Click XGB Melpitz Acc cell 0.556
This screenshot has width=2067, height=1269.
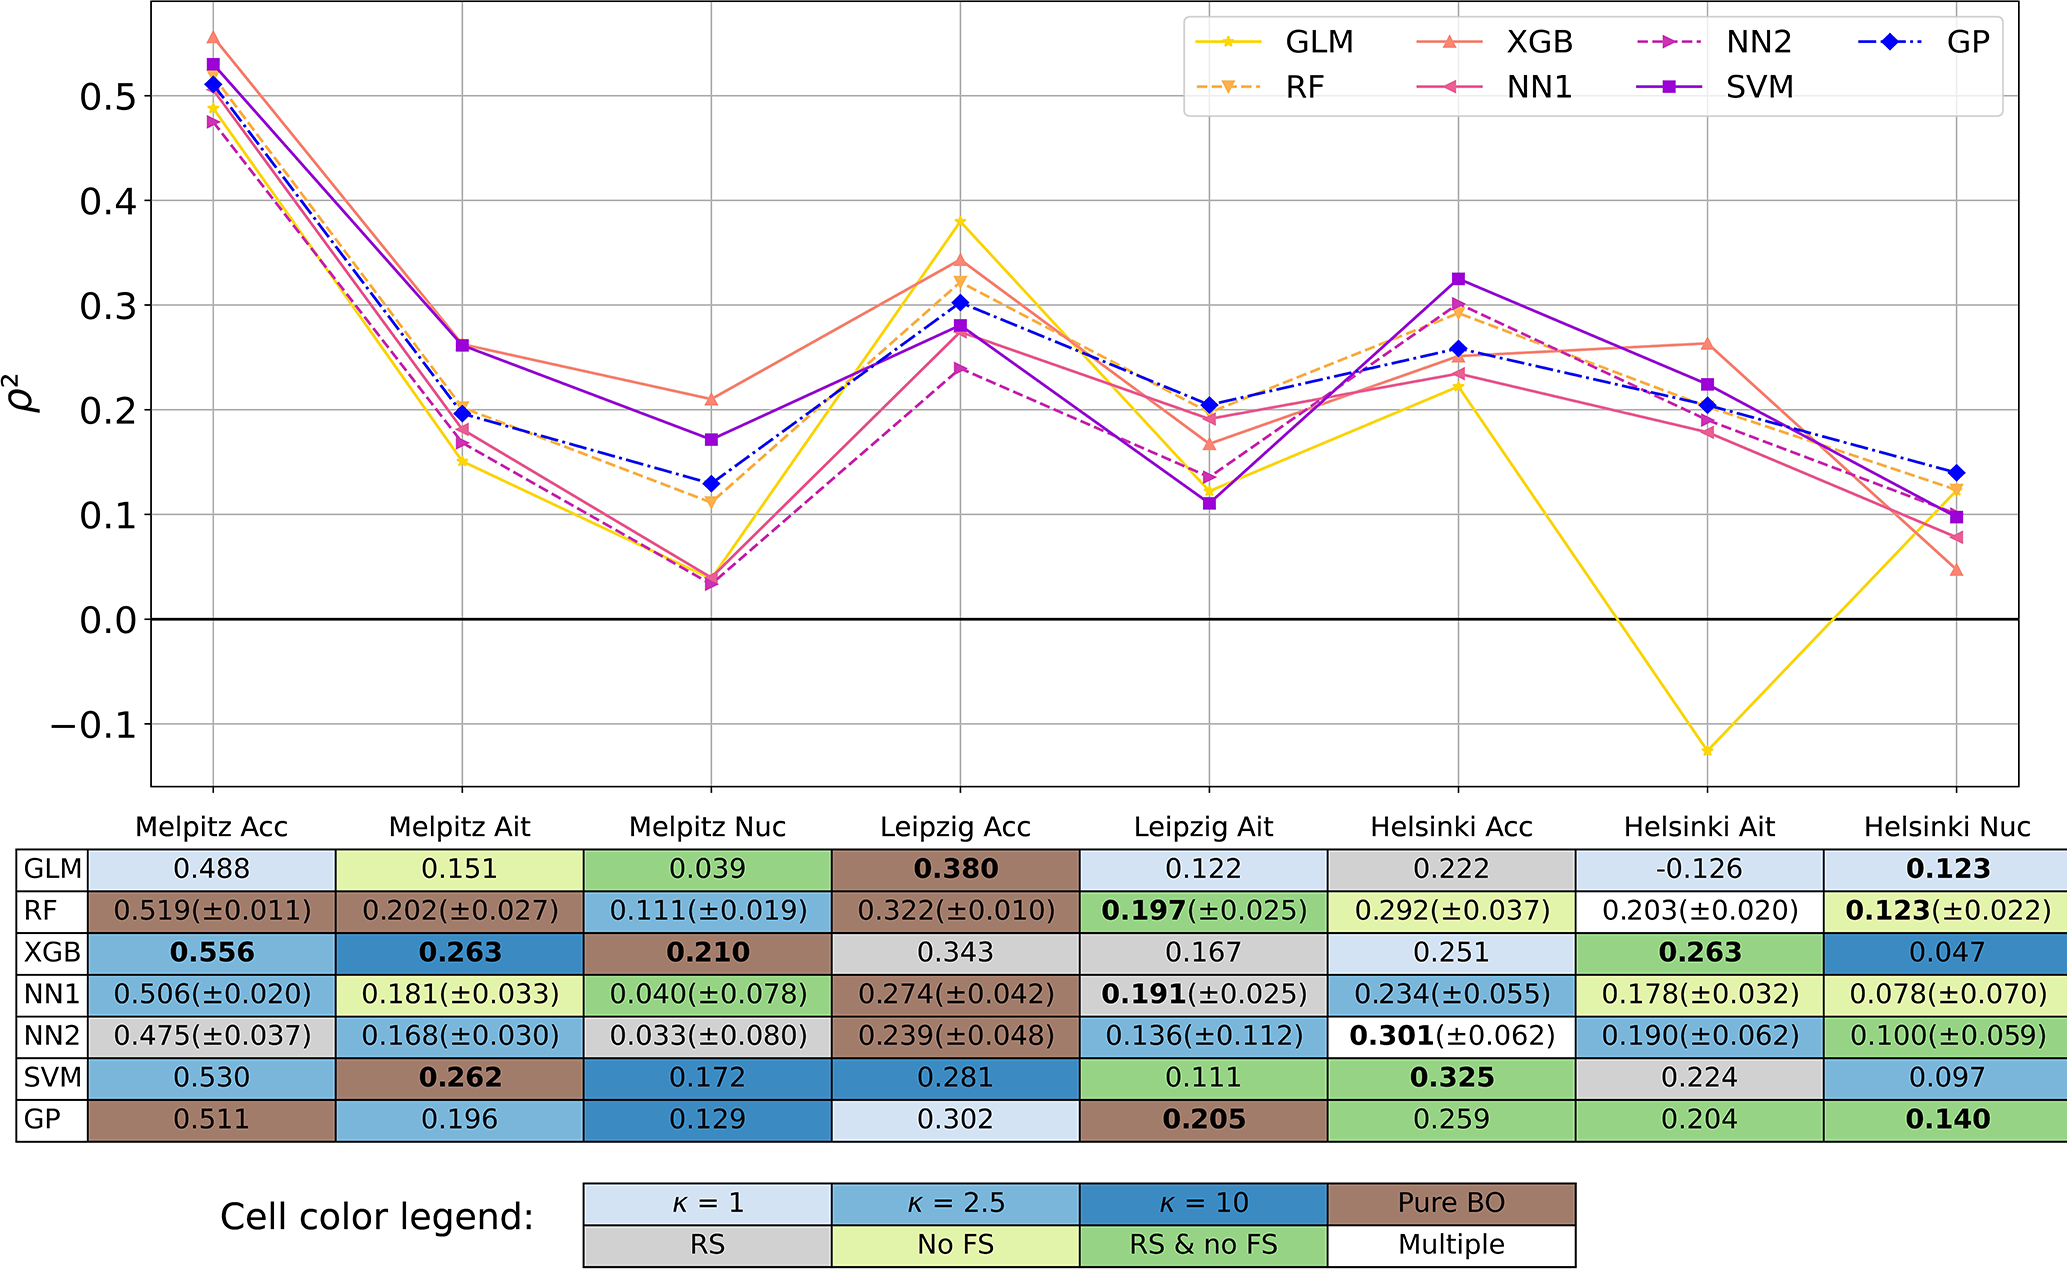[x=211, y=952]
